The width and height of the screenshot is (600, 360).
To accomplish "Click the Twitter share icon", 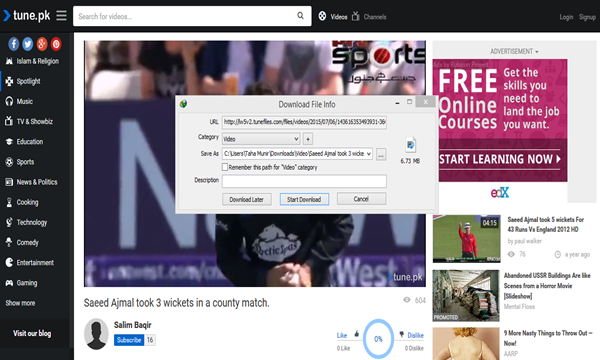I will click(x=28, y=44).
